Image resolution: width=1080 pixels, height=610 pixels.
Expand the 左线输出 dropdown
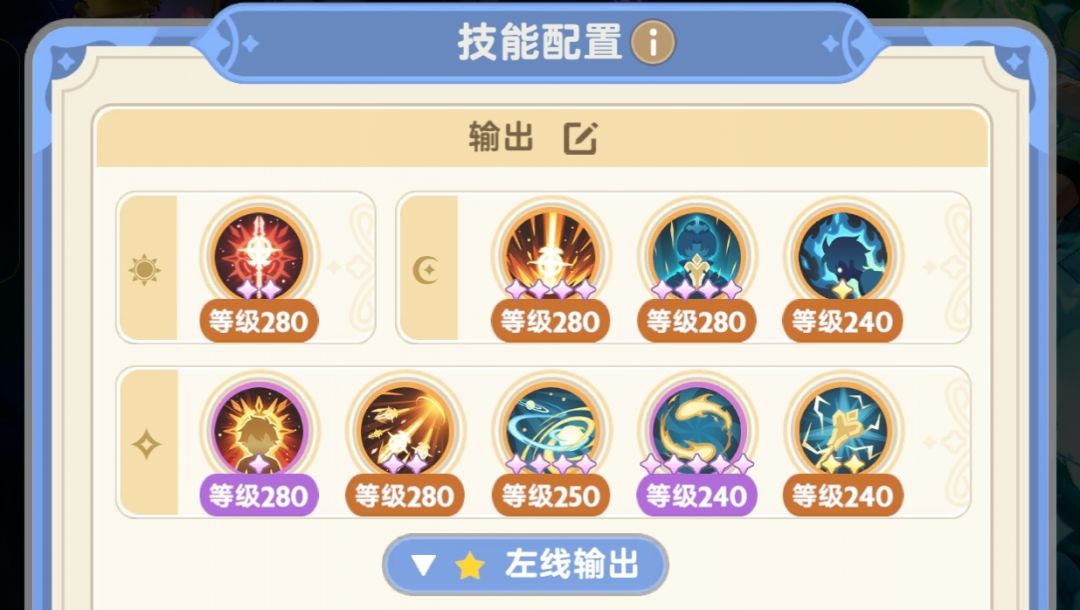pyautogui.click(x=525, y=565)
